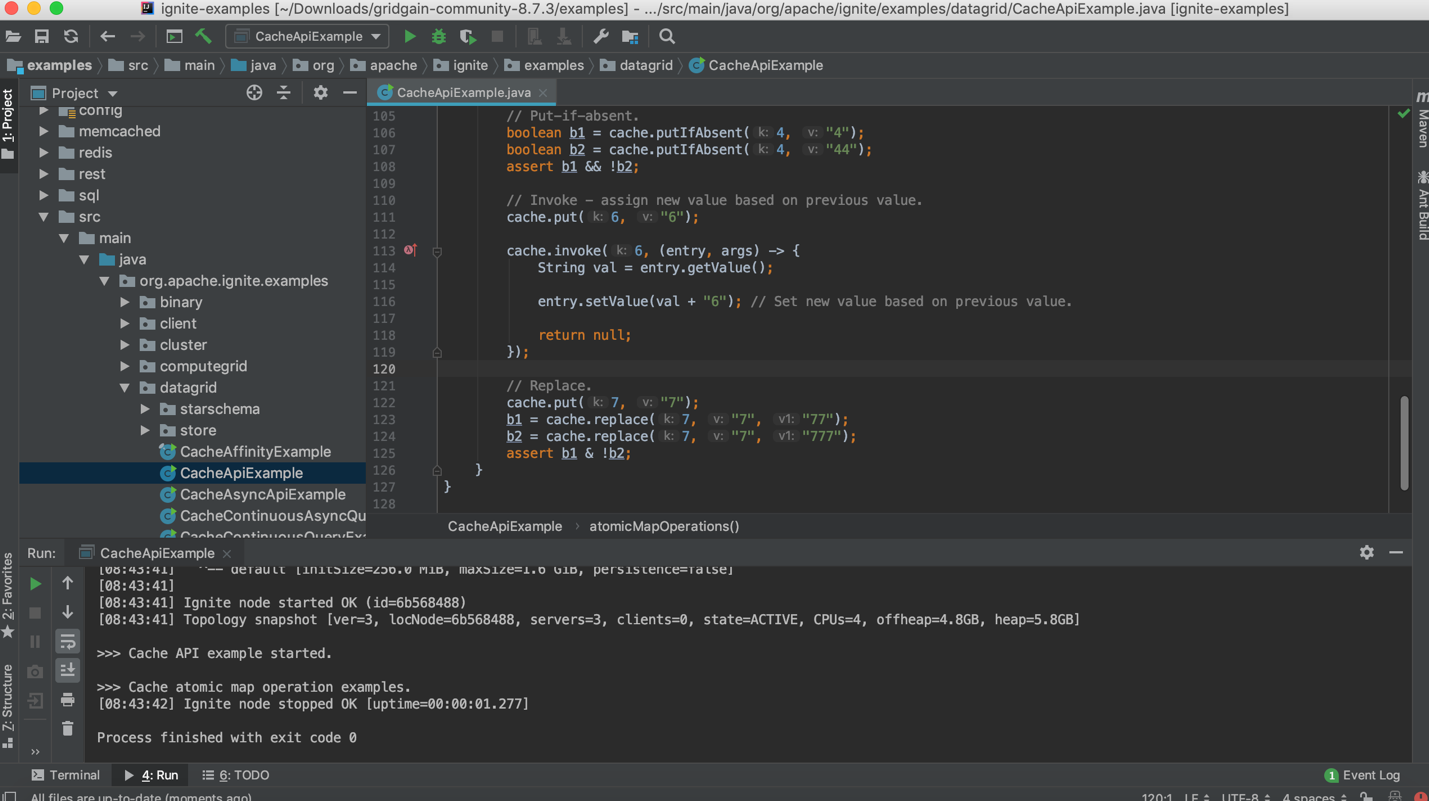Open the Project Structure icon next to the wrench
Screen dimensions: 1429x801
(x=629, y=36)
